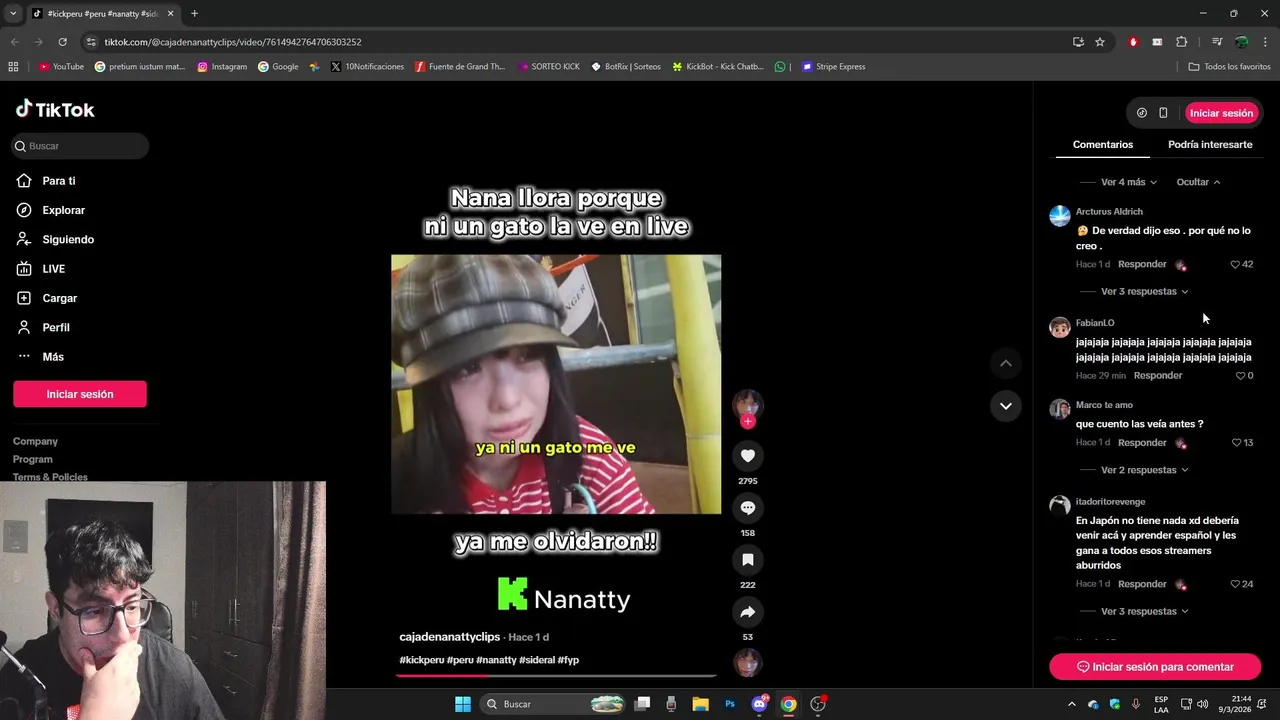Reply to Marco te amo's comment
The height and width of the screenshot is (720, 1280).
click(x=1142, y=442)
